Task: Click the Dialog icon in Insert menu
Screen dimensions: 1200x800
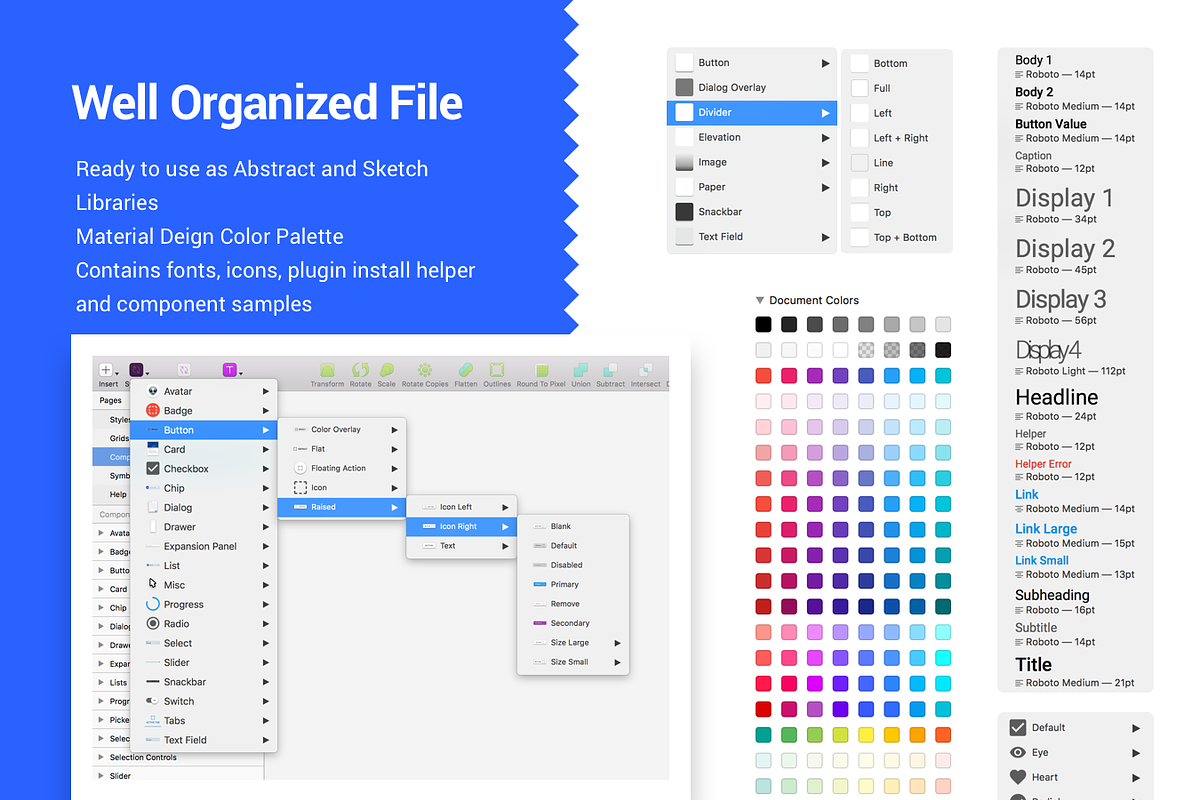Action: tap(153, 507)
